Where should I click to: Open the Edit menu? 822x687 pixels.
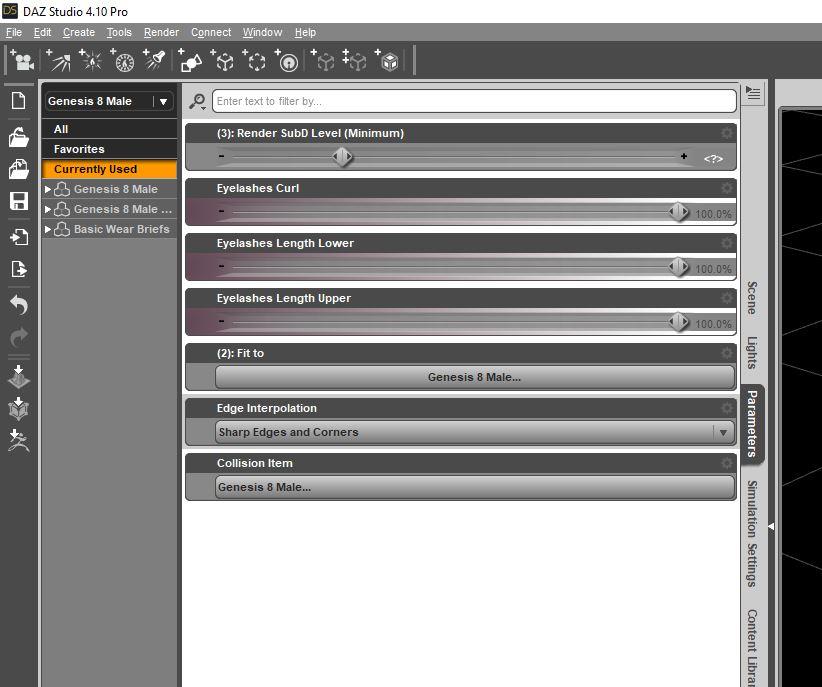(42, 33)
